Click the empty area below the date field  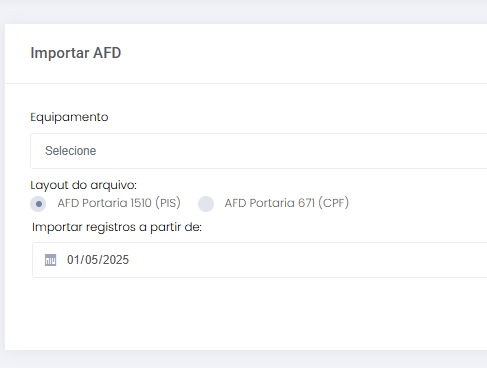point(246,313)
